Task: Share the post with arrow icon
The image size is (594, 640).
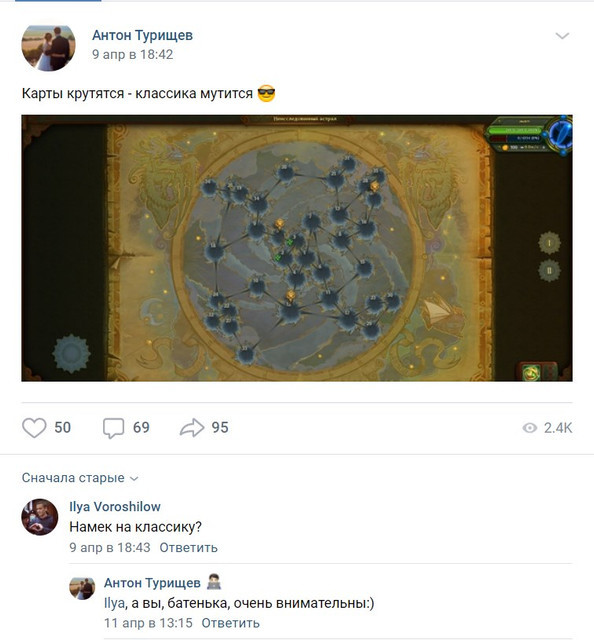Action: coord(191,427)
